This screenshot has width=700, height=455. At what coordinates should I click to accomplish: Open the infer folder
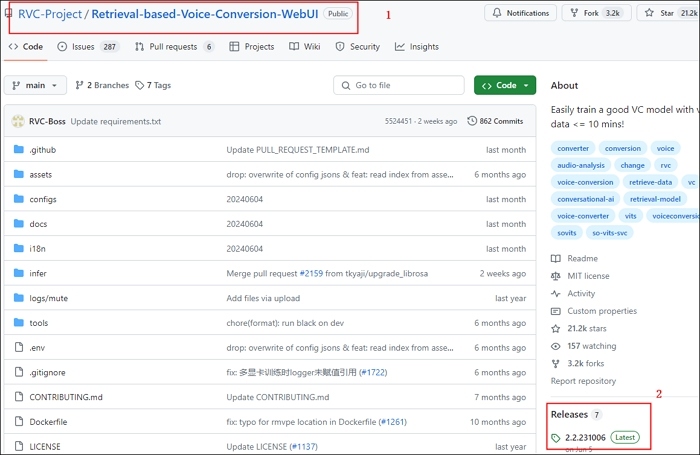pyautogui.click(x=39, y=273)
